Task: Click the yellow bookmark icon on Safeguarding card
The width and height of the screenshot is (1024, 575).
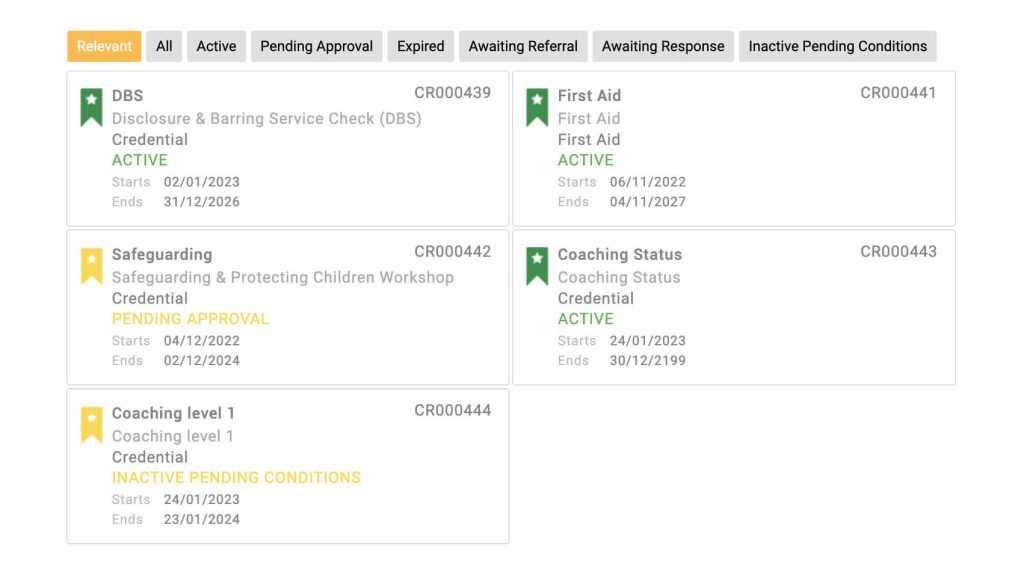Action: [x=91, y=266]
